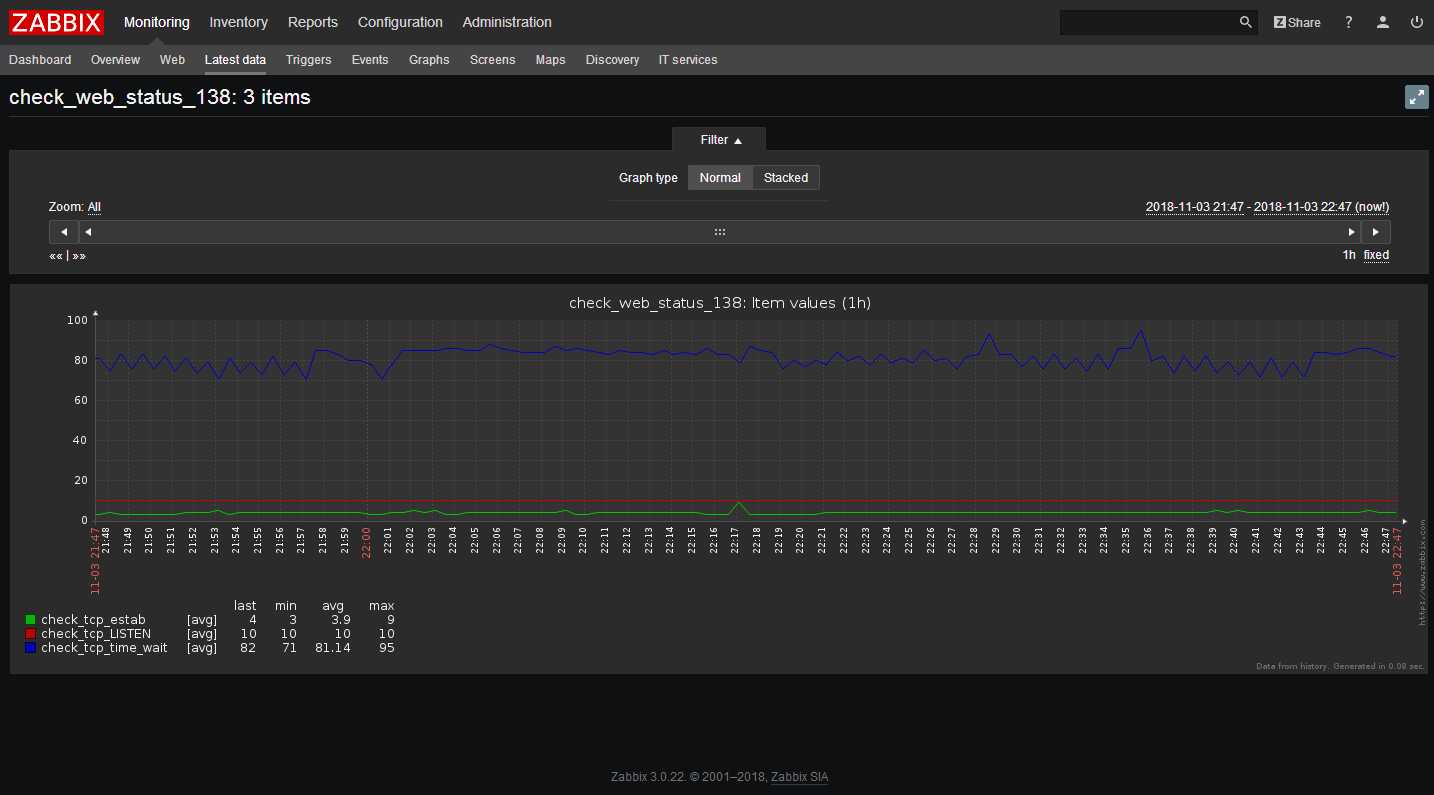1434x795 pixels.
Task: Open the Monitoring menu
Action: tap(157, 22)
